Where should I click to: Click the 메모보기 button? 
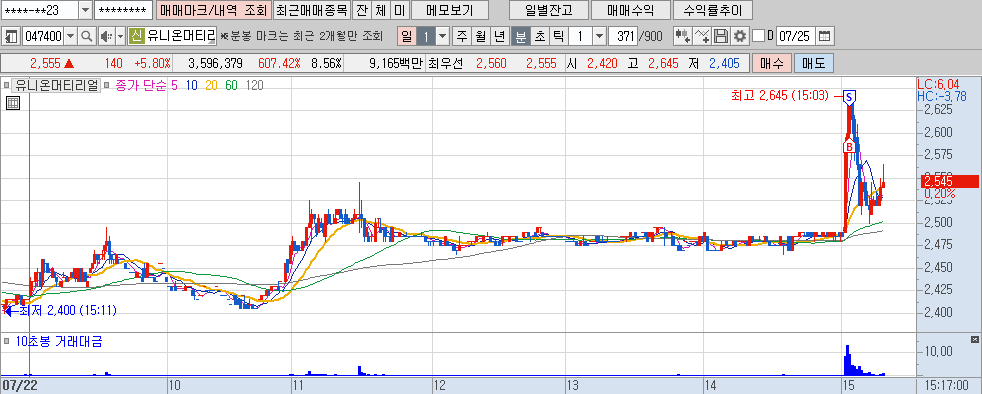[449, 11]
